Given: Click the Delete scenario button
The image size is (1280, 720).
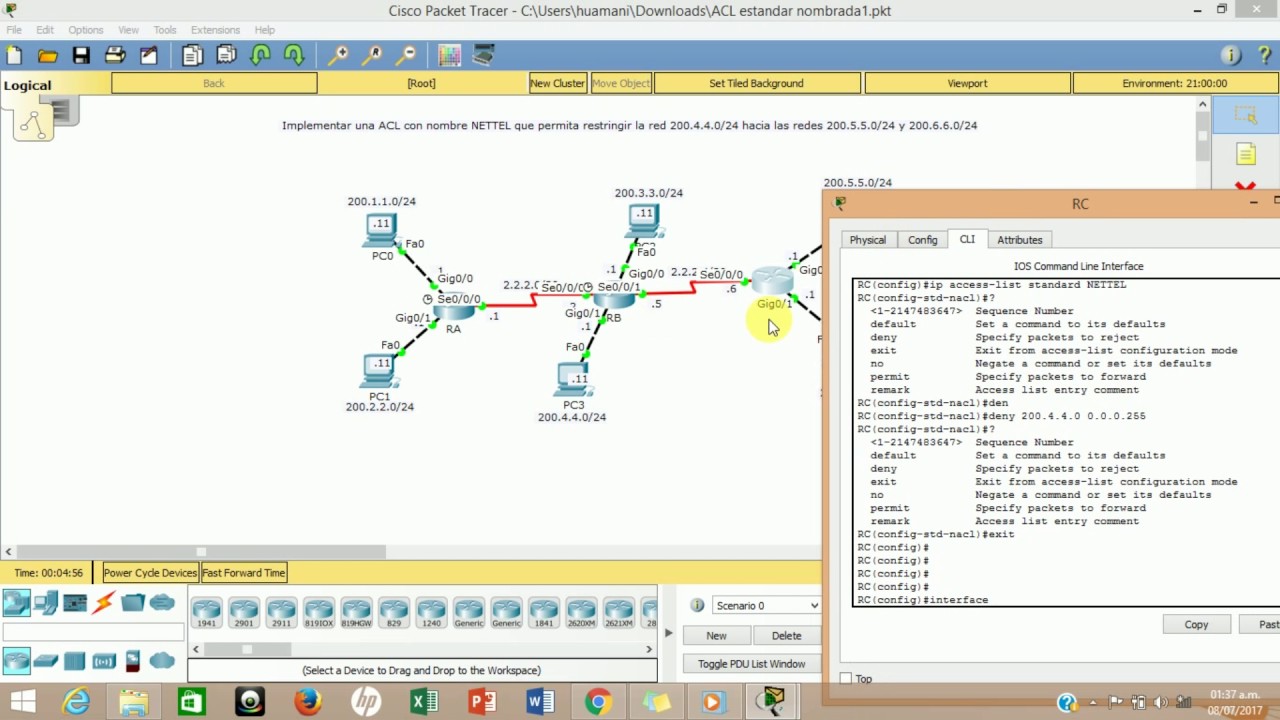Looking at the screenshot, I should pyautogui.click(x=786, y=636).
